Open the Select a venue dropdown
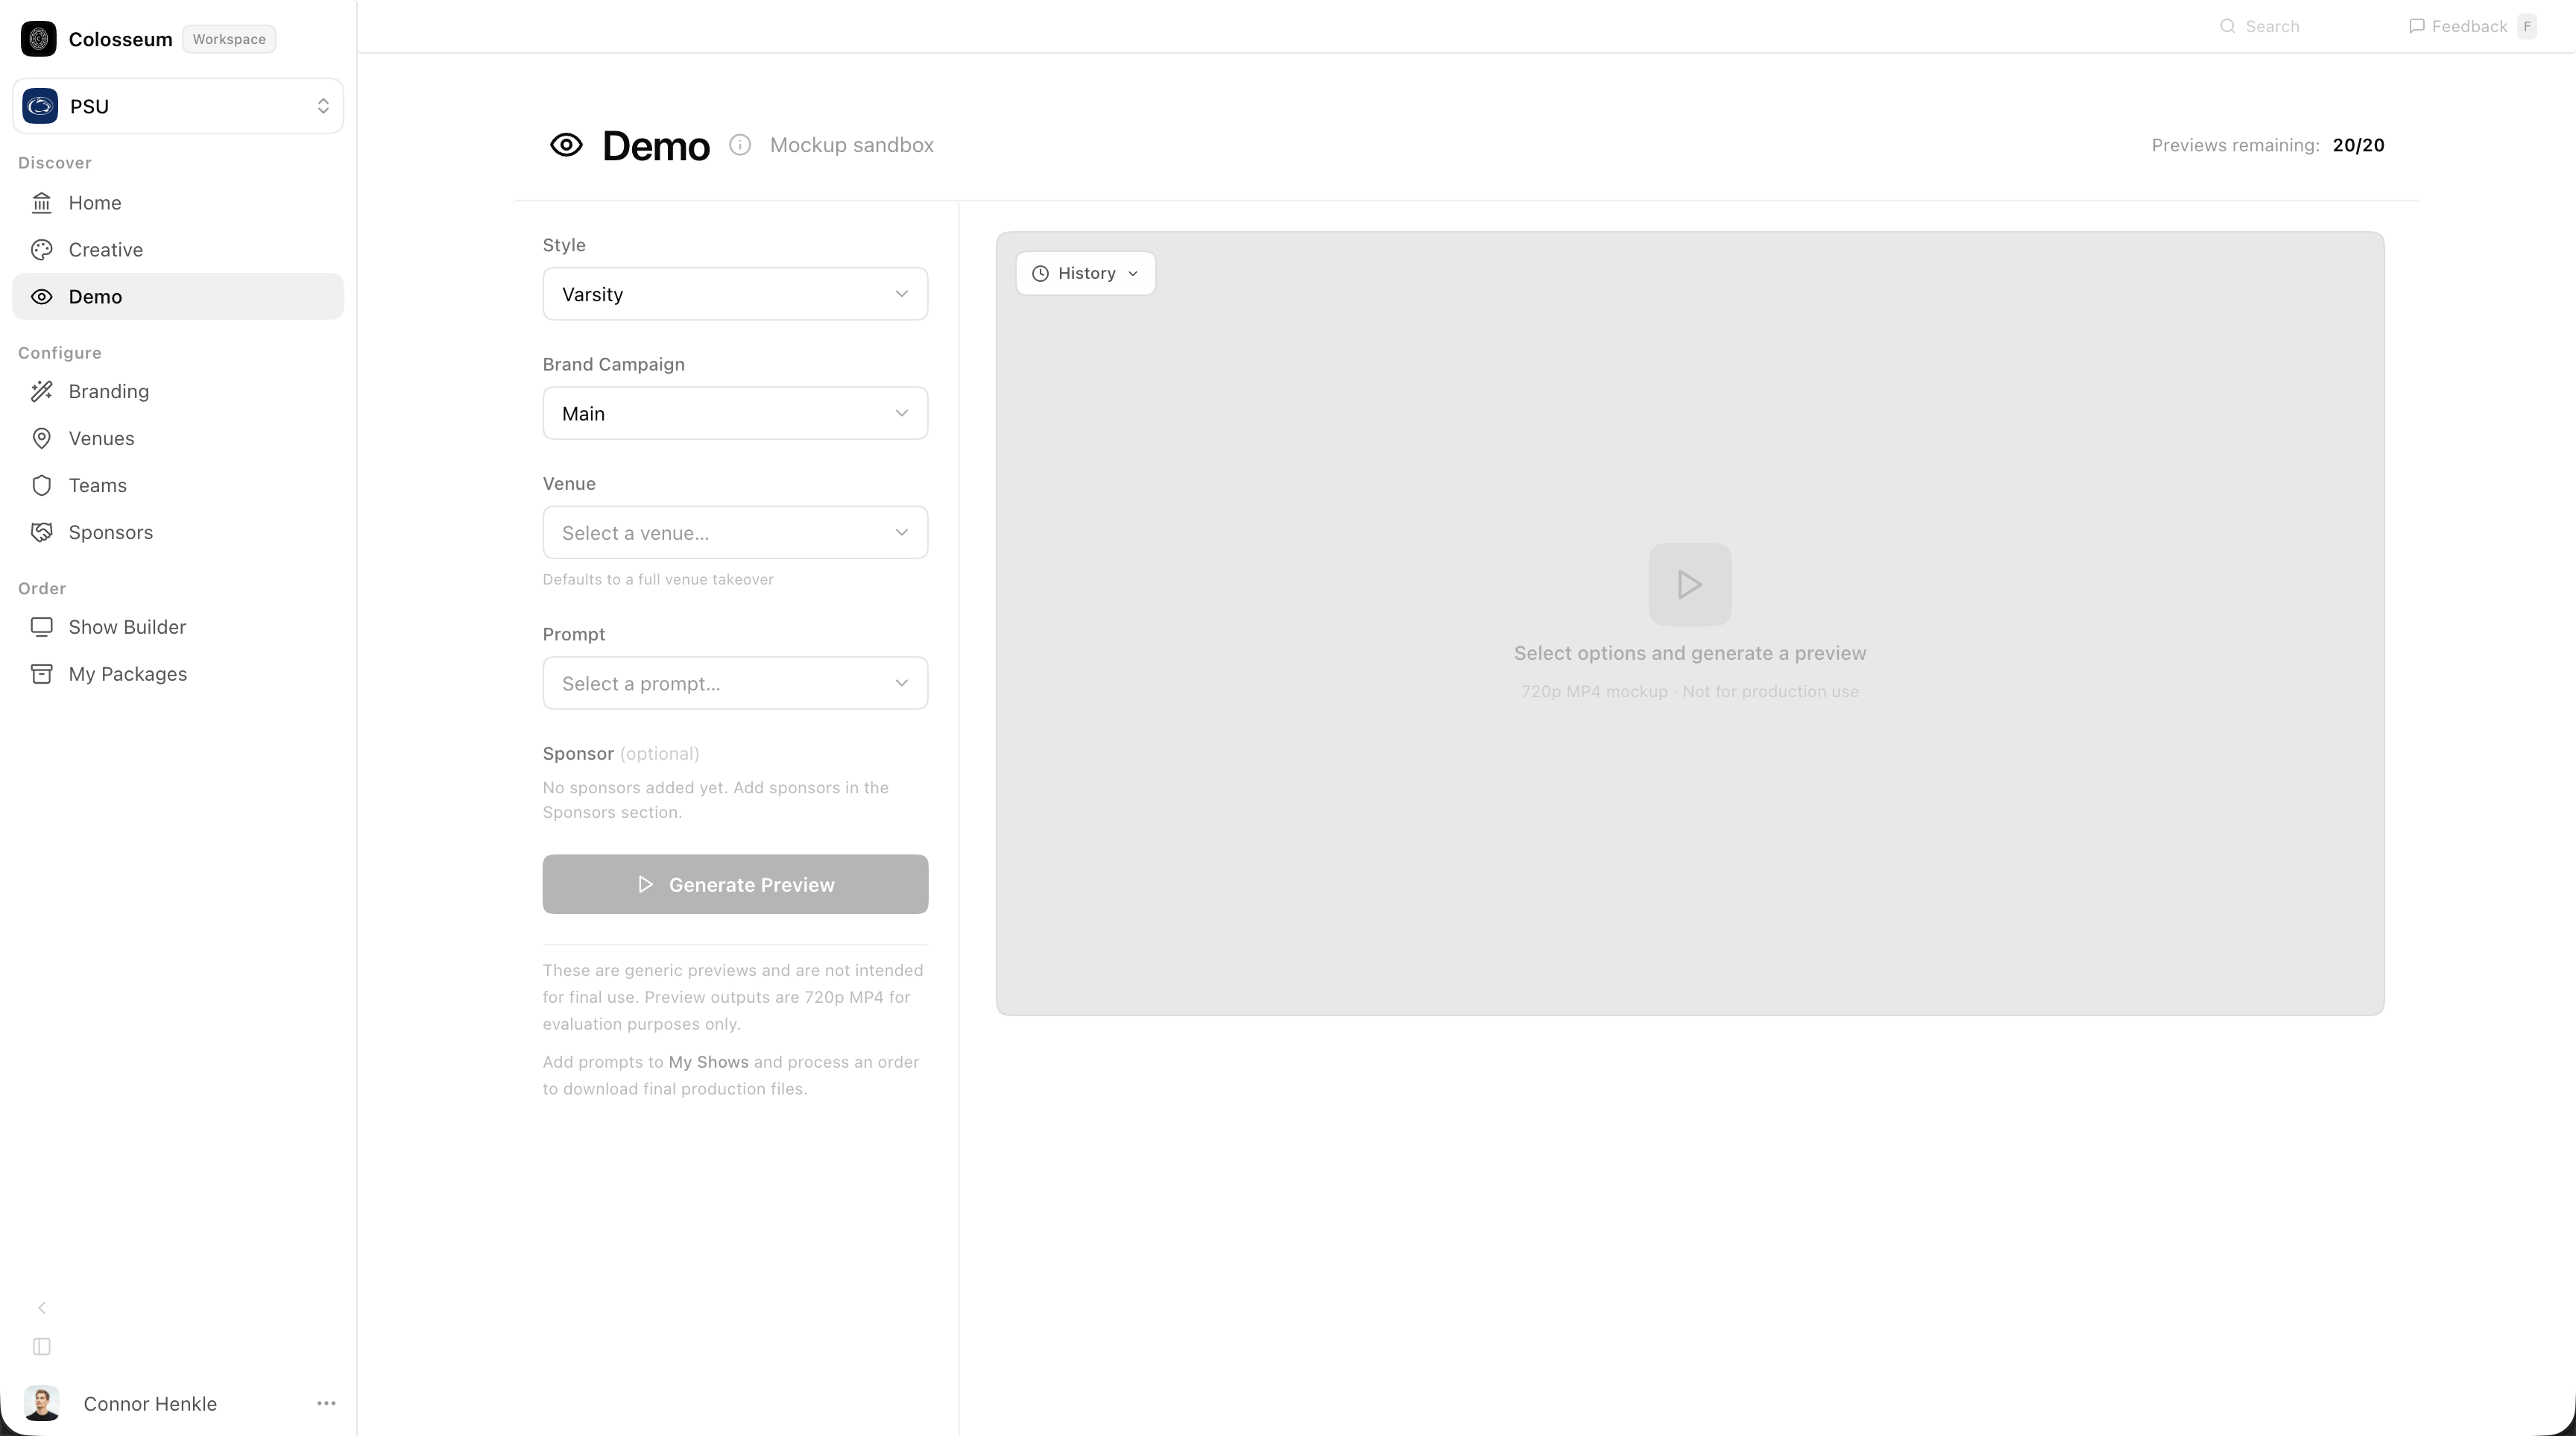This screenshot has height=1436, width=2576. click(735, 532)
